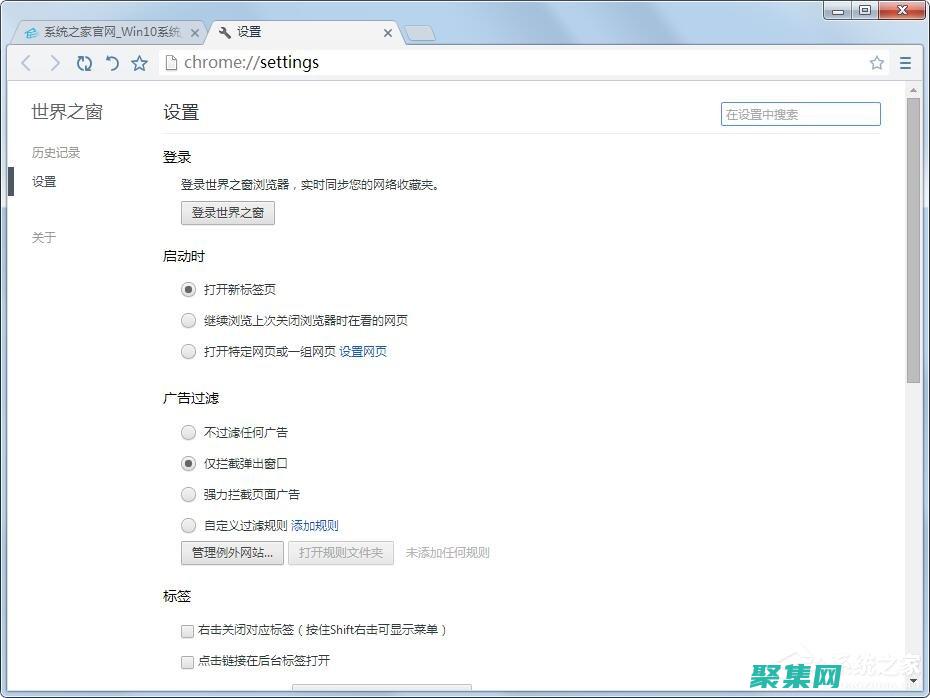Click the 登录世界之窗 button
This screenshot has width=930, height=698.
tap(227, 212)
